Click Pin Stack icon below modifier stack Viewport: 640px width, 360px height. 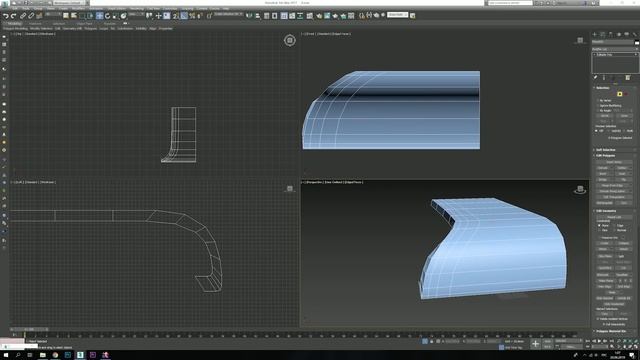[595, 78]
